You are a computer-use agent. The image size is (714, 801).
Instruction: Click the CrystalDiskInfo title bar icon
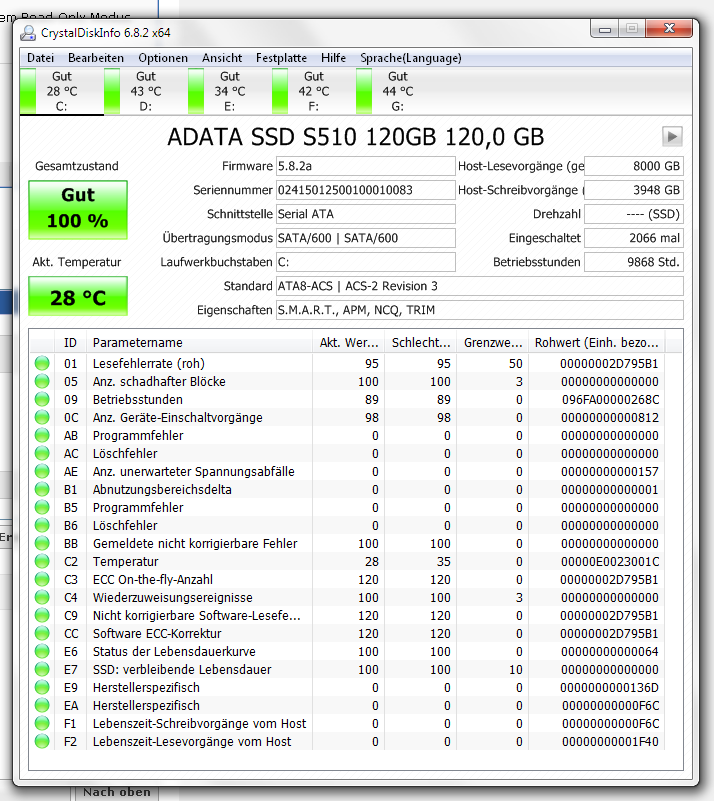pyautogui.click(x=28, y=33)
